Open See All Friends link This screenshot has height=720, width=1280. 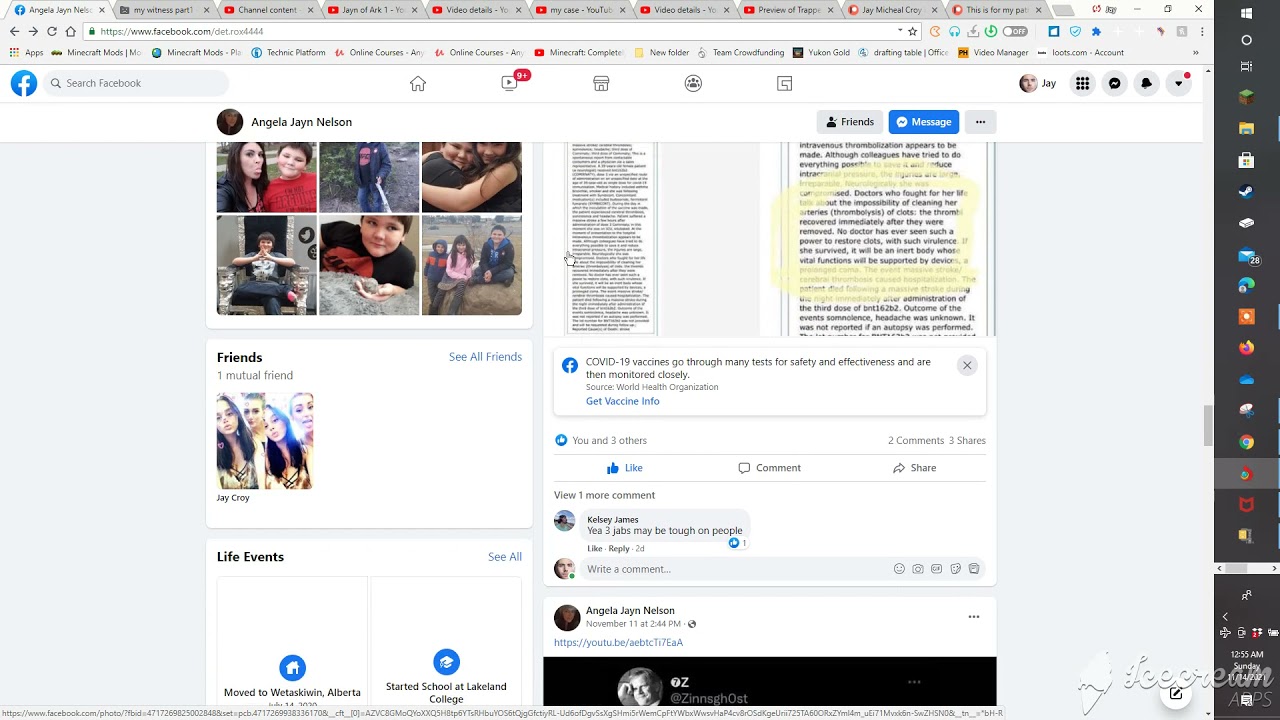click(485, 357)
